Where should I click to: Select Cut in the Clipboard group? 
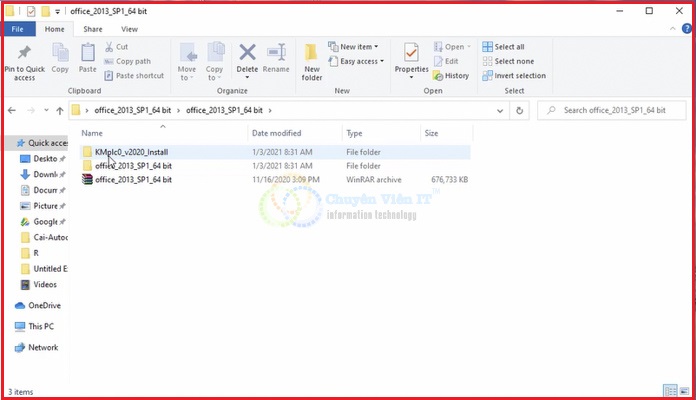116,47
